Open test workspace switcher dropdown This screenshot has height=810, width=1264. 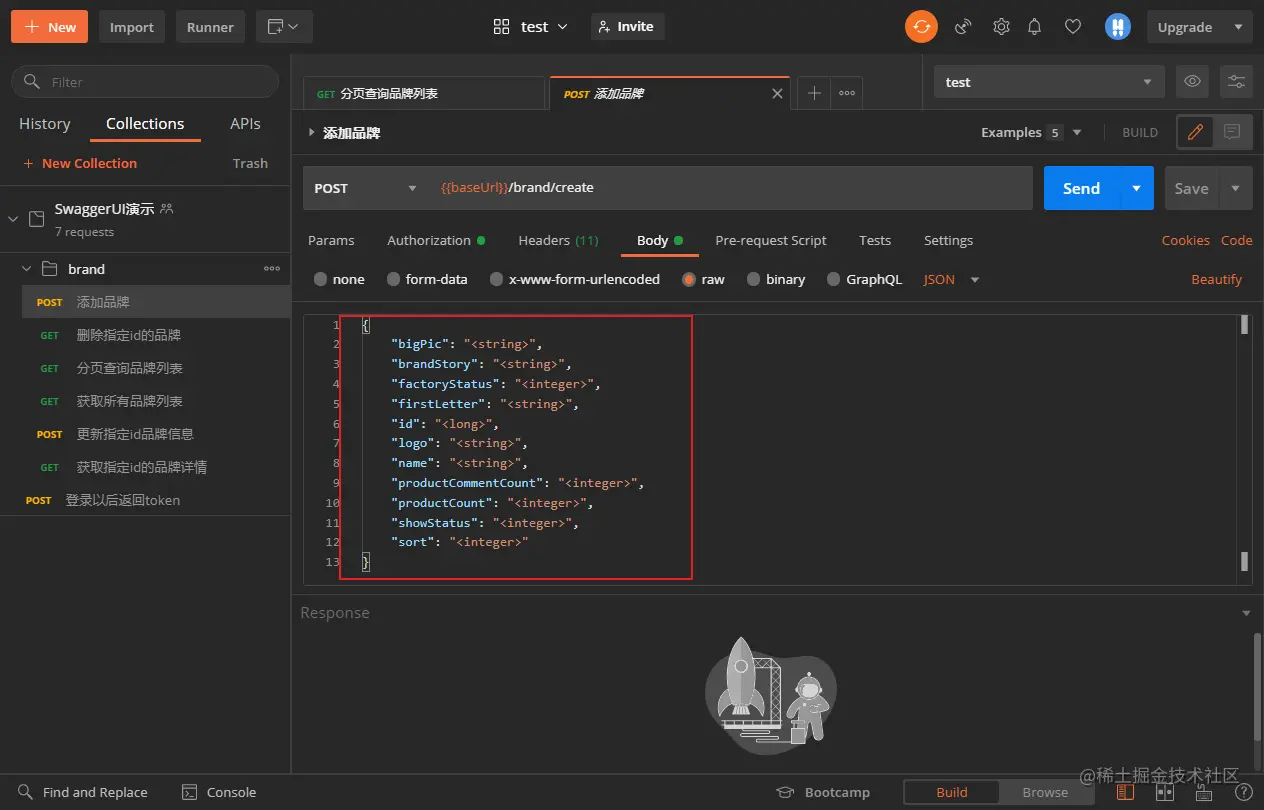pyautogui.click(x=545, y=27)
